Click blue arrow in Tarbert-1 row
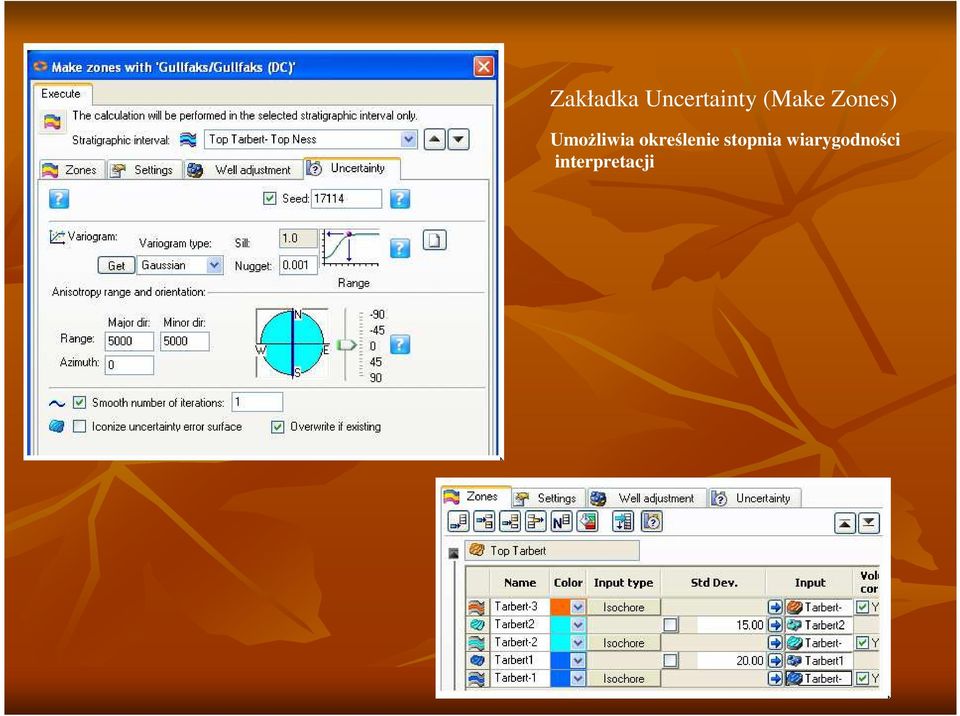The image size is (960, 716). click(775, 678)
